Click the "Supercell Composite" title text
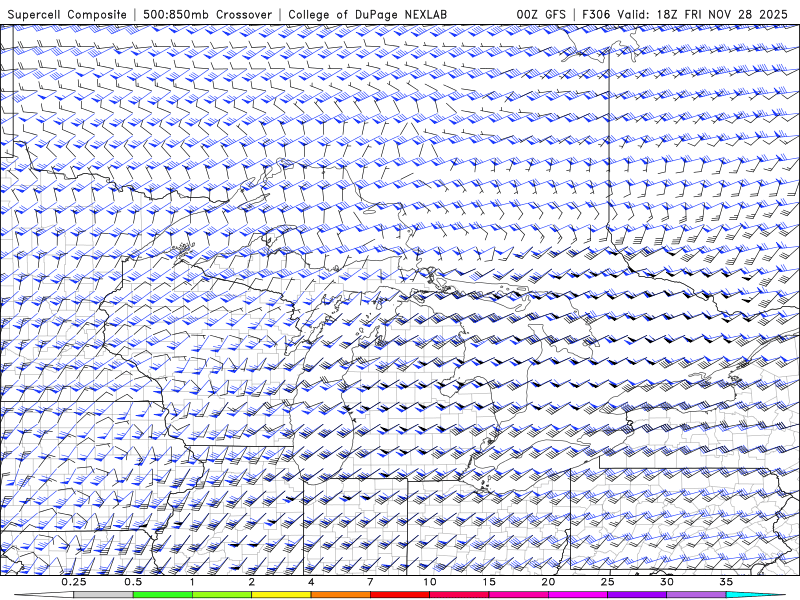 [x=67, y=14]
